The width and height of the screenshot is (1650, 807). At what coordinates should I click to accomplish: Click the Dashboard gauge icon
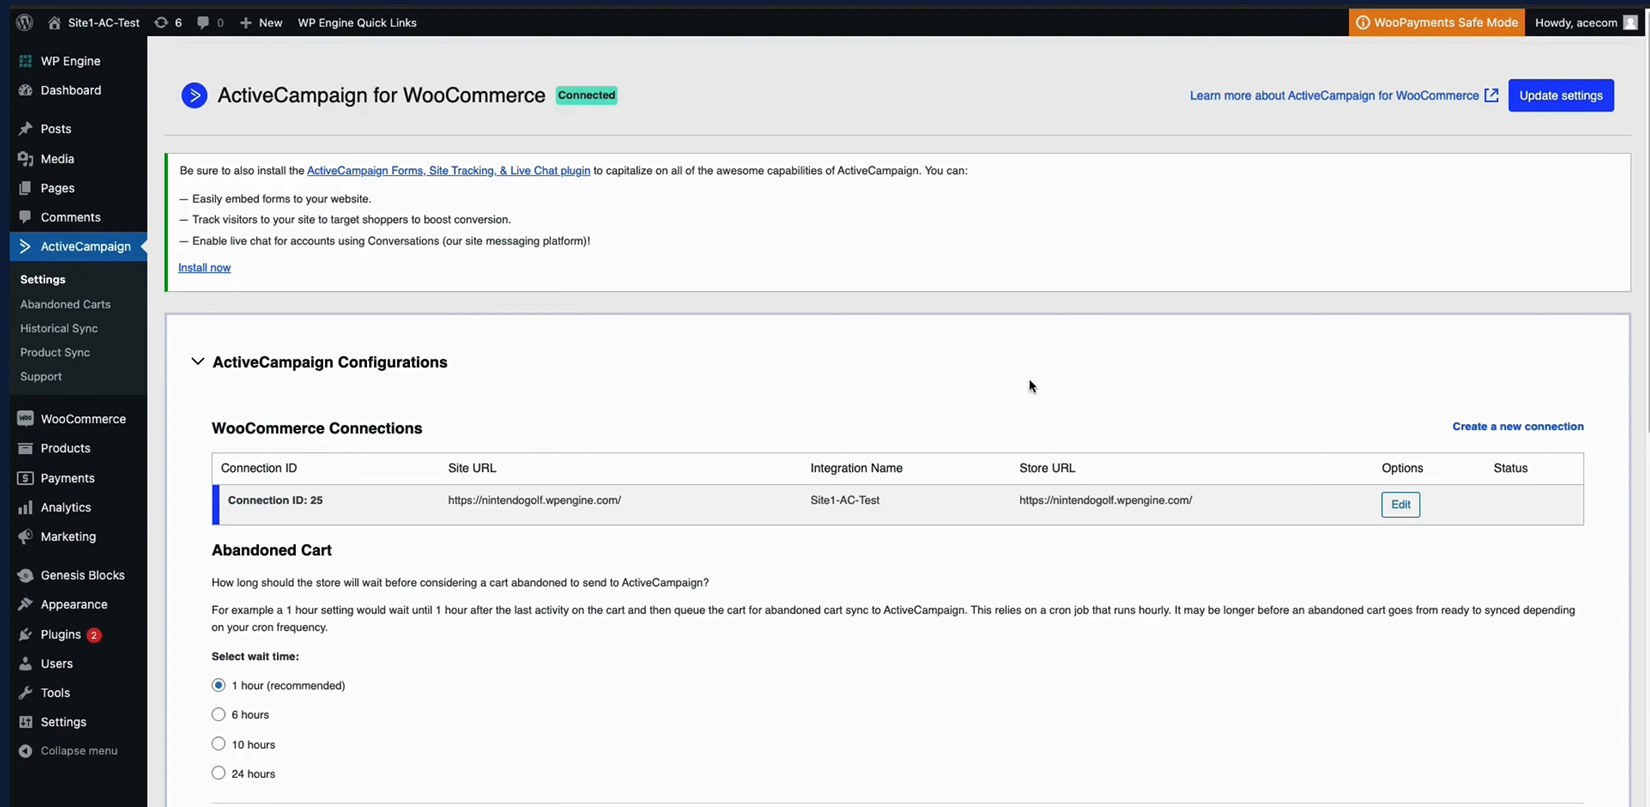pyautogui.click(x=25, y=90)
